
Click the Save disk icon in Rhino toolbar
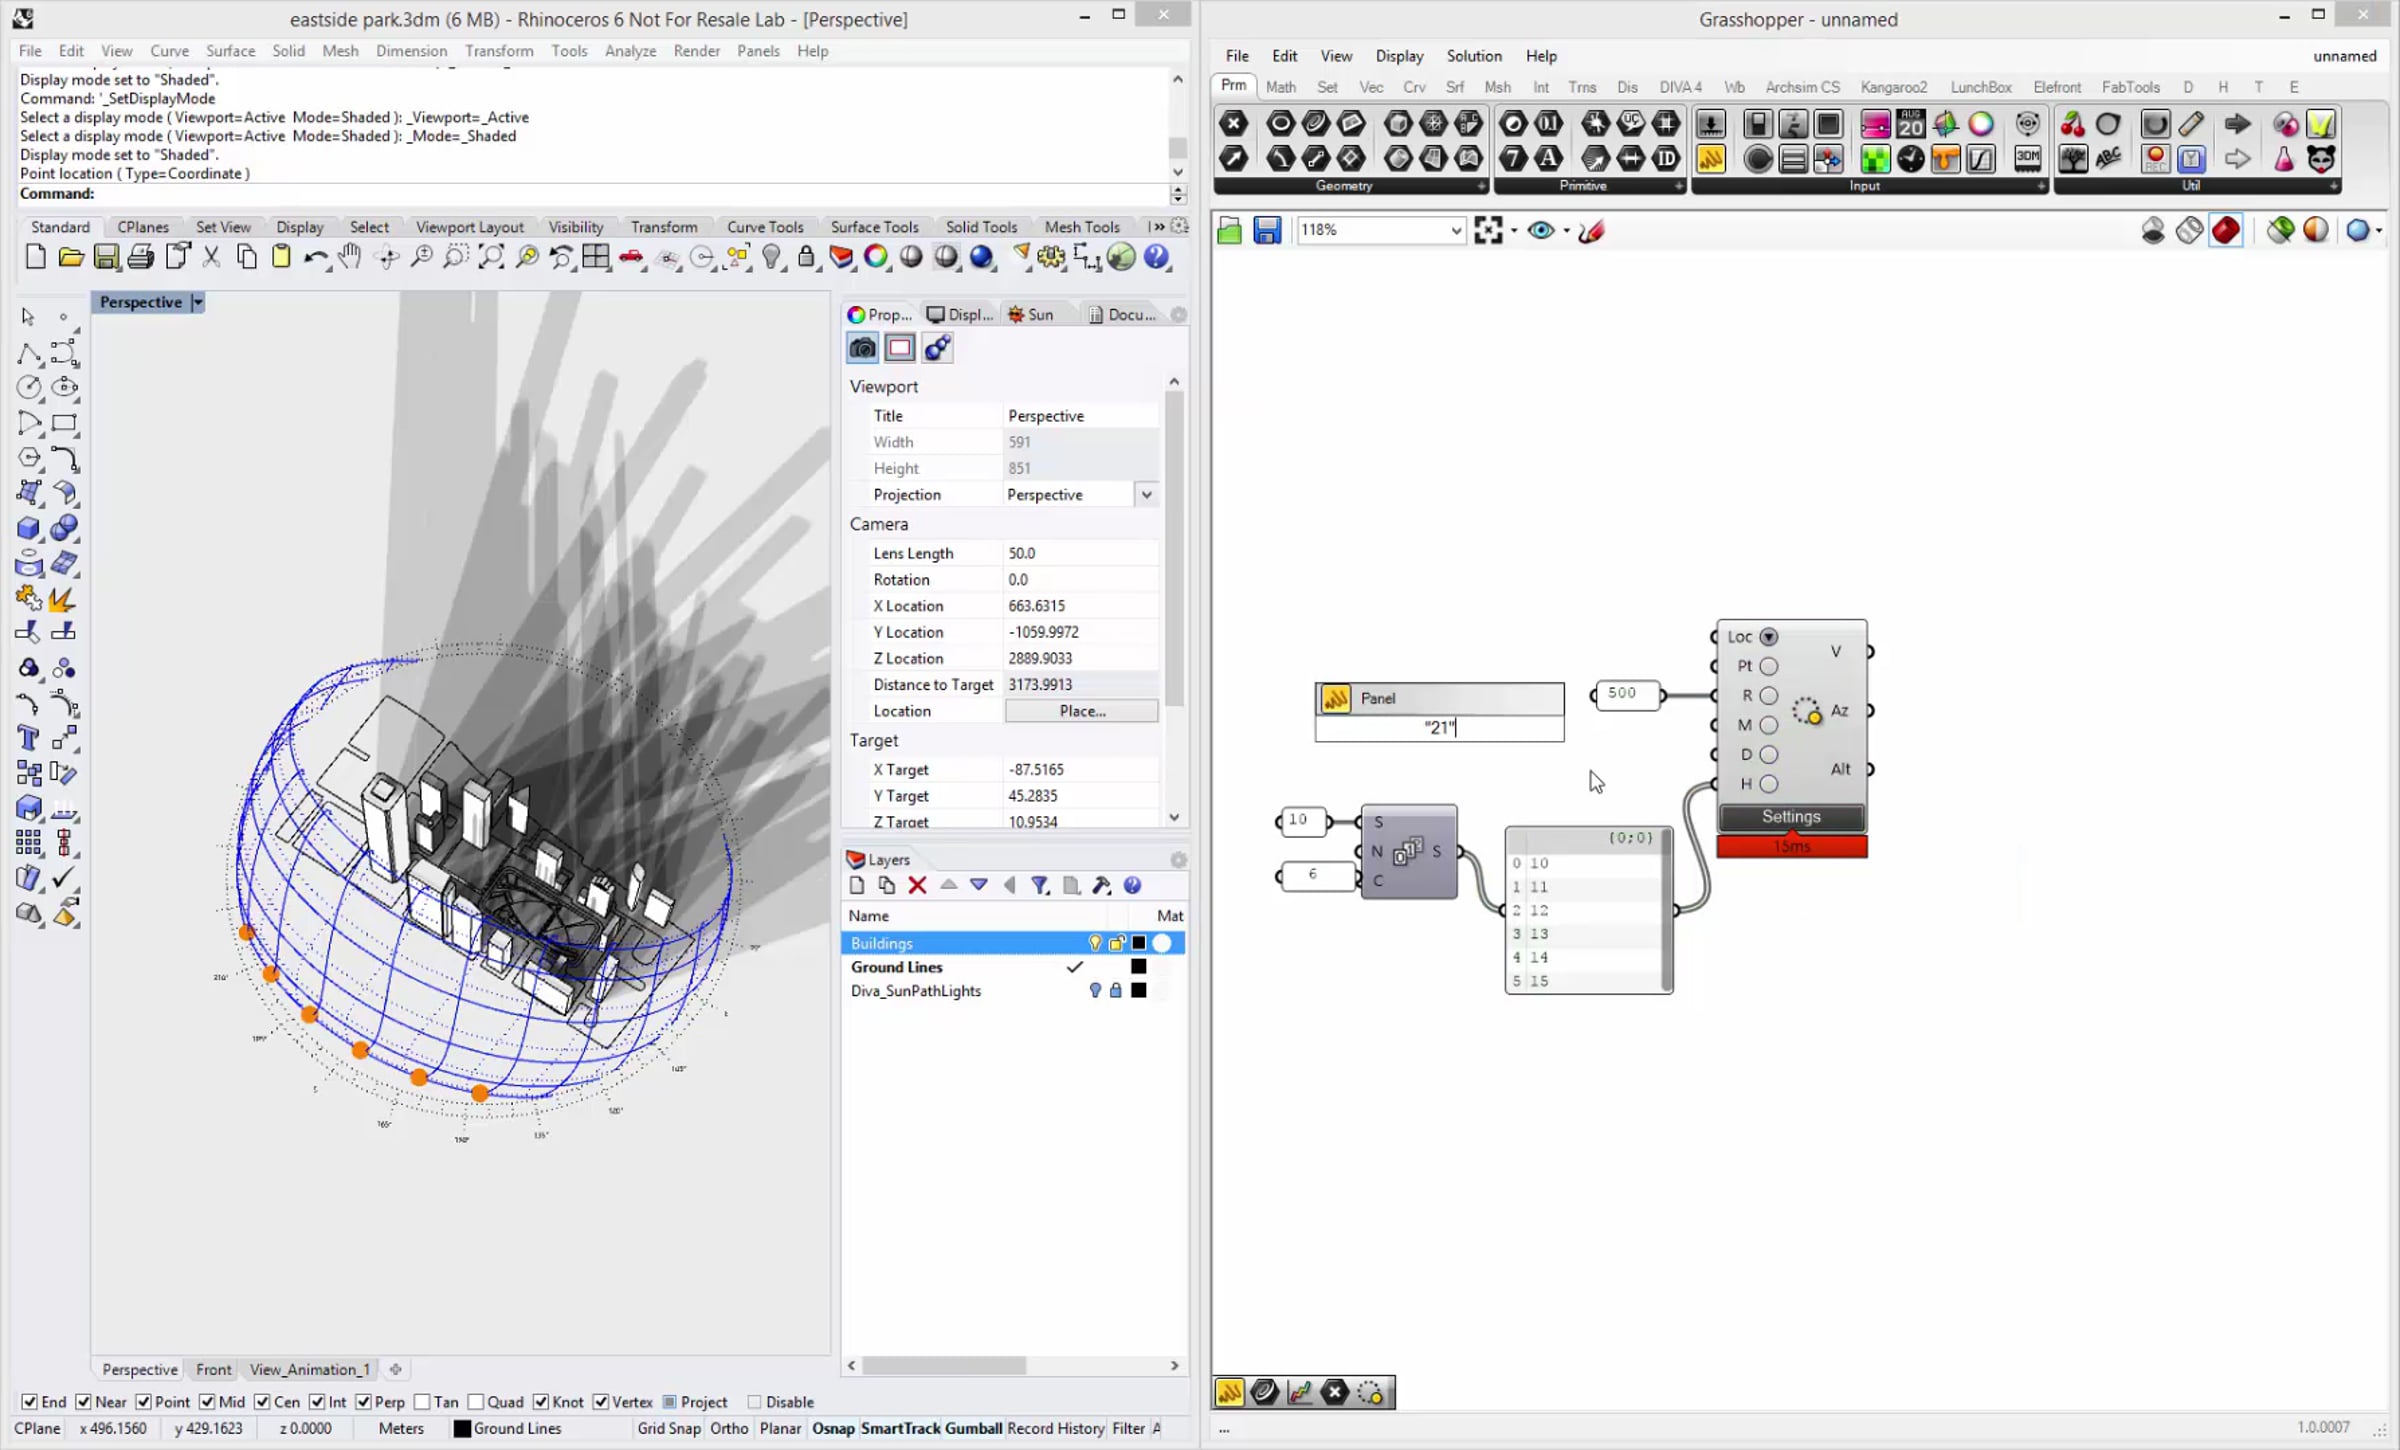106,257
